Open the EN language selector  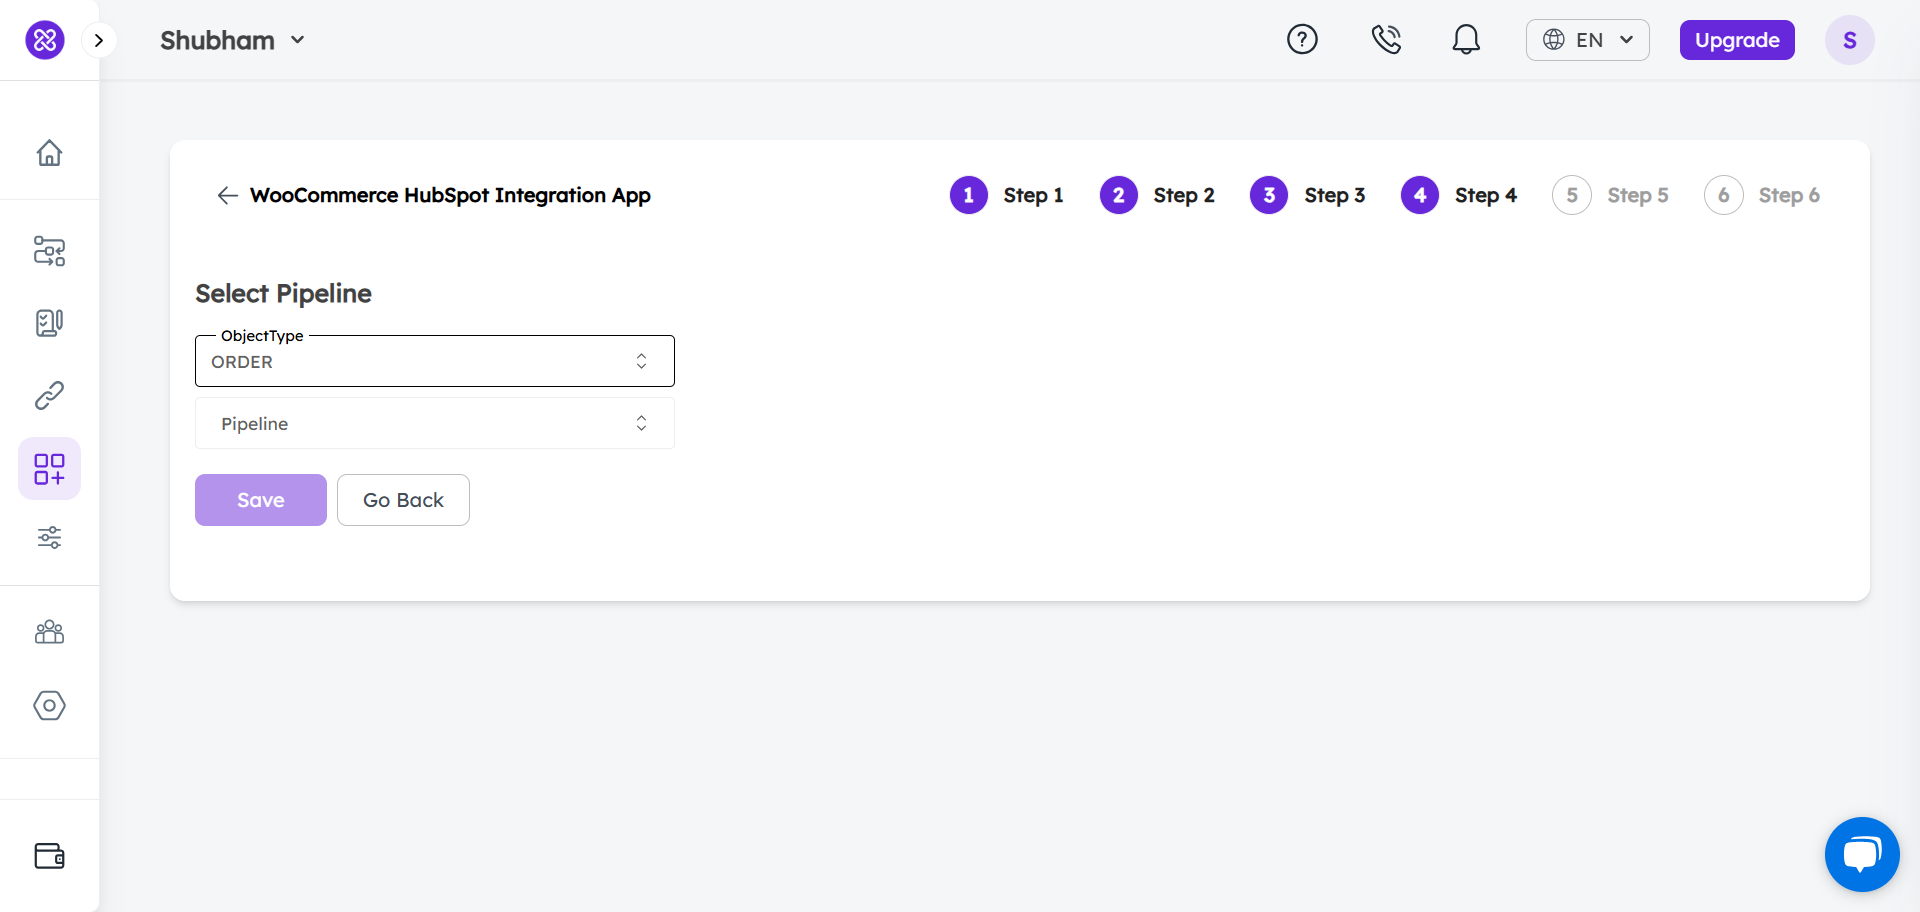[1587, 40]
